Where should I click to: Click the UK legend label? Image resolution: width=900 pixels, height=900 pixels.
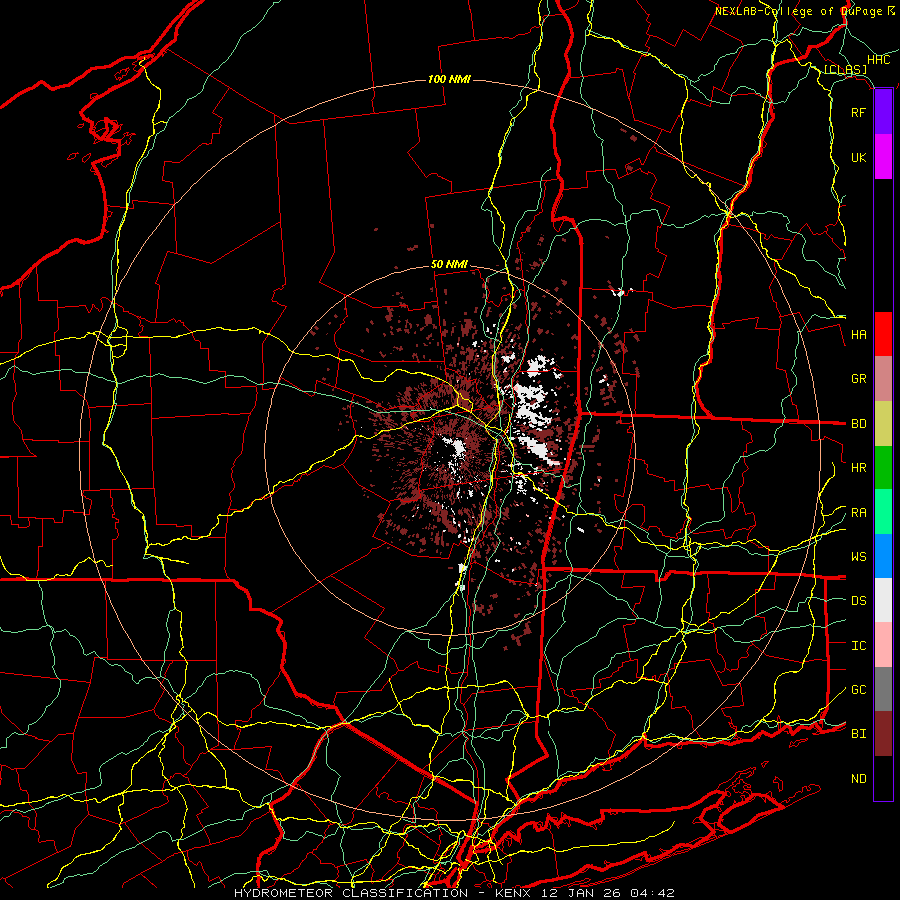coord(859,157)
